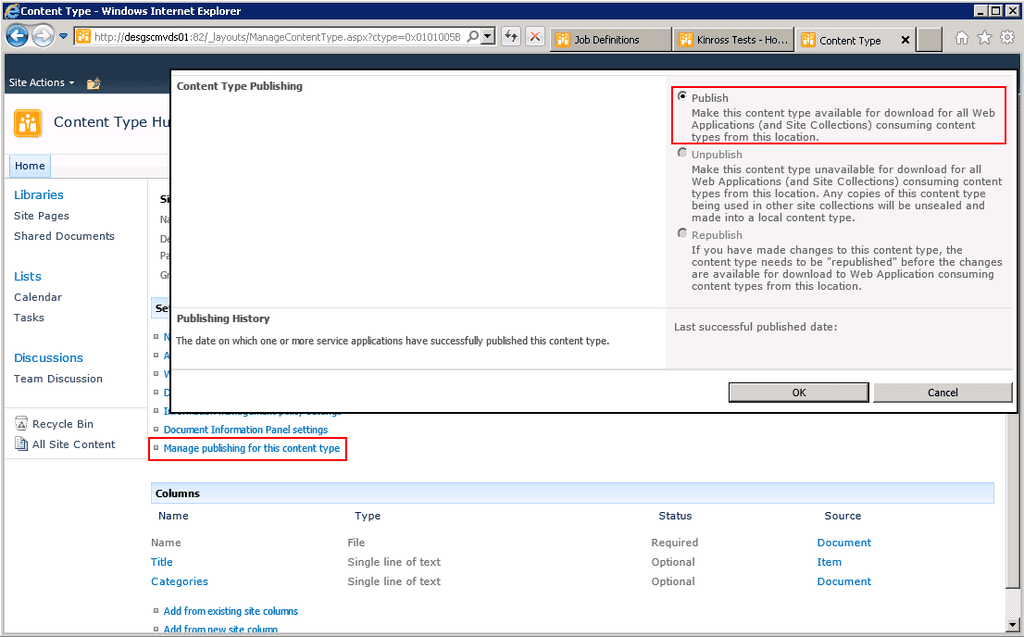Select the Unpublish radio button
This screenshot has height=637, width=1024.
[x=683, y=154]
